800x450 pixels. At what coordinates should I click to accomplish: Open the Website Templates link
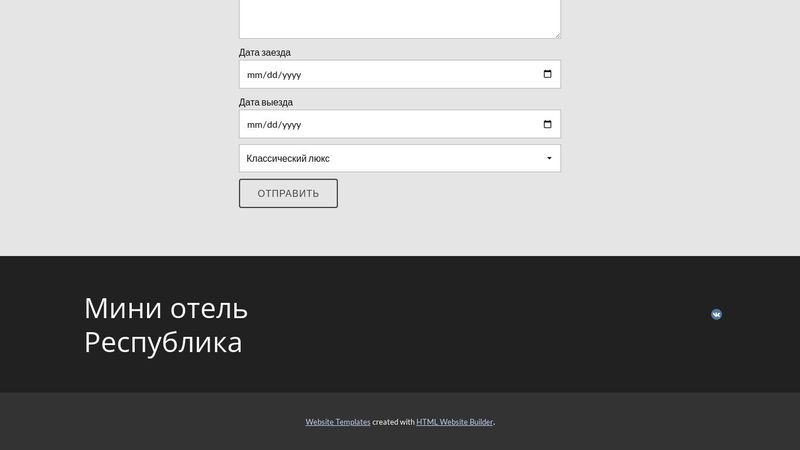click(x=338, y=422)
